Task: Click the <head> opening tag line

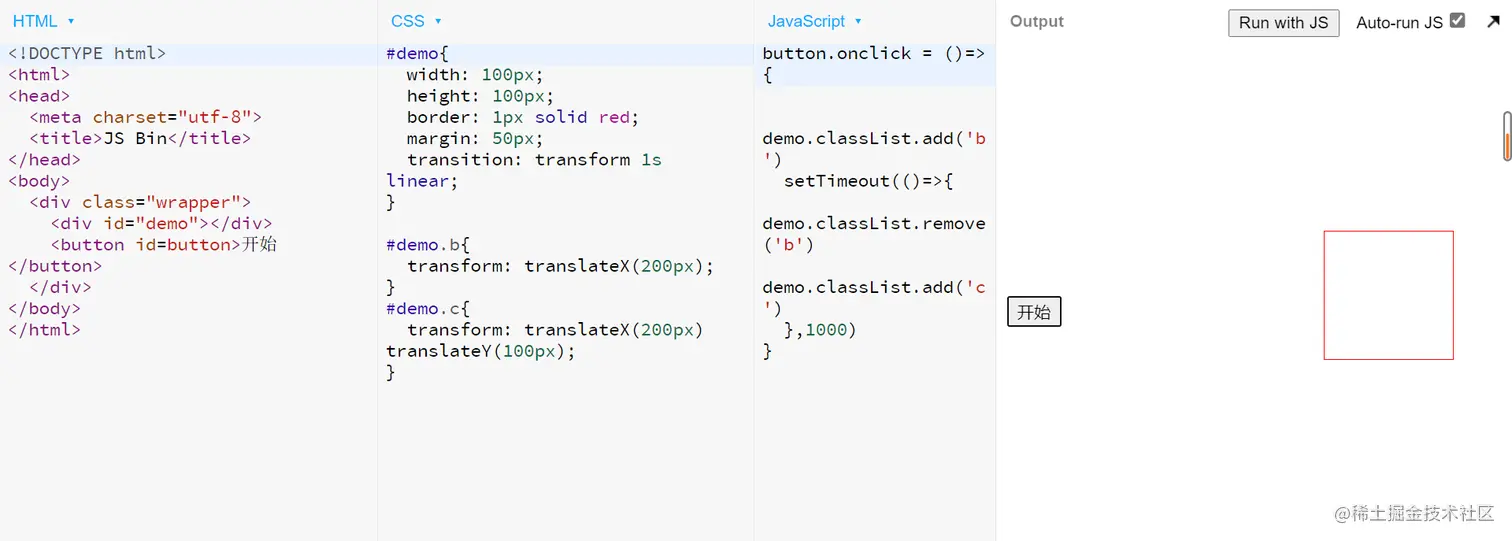Action: tap(39, 96)
